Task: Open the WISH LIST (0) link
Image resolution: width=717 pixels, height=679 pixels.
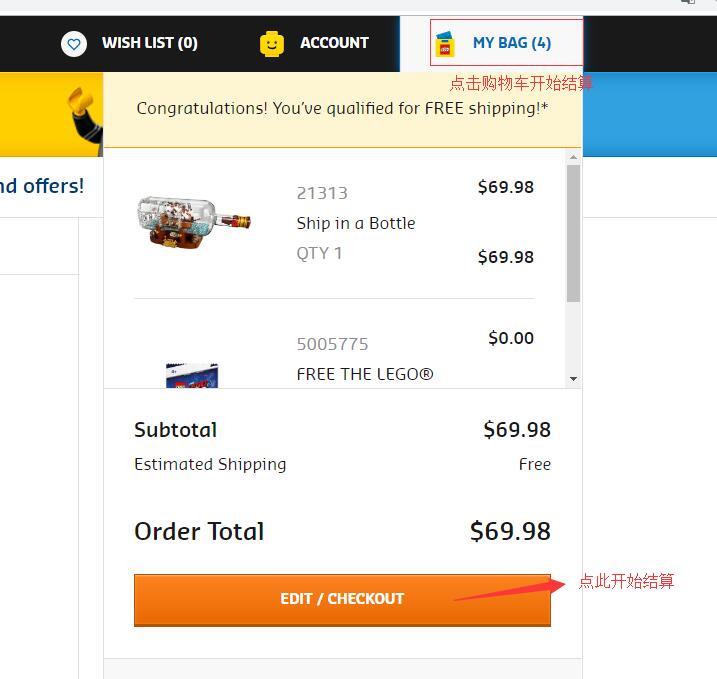Action: pyautogui.click(x=149, y=43)
